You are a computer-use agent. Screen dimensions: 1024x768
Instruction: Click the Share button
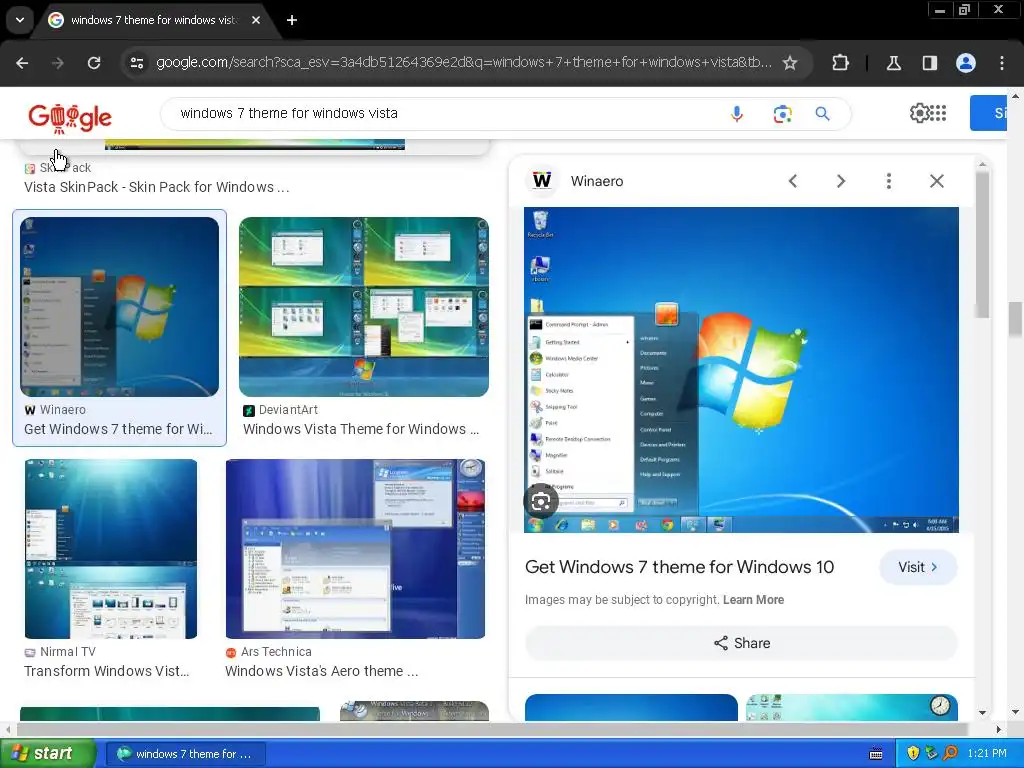pos(741,643)
